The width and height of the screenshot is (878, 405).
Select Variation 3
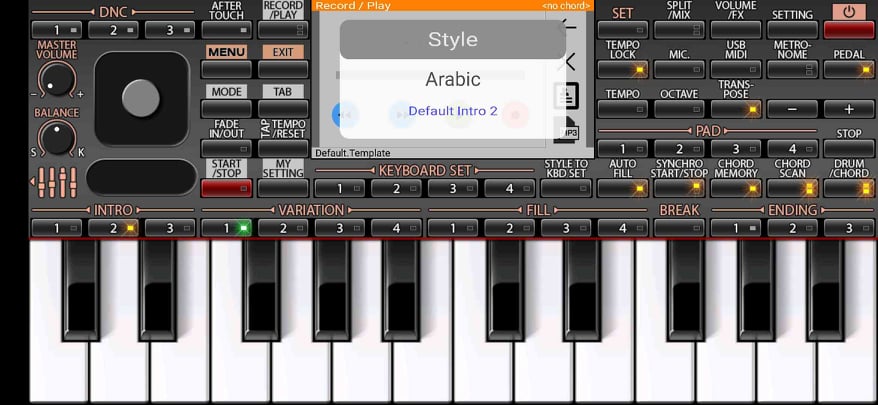pos(339,228)
